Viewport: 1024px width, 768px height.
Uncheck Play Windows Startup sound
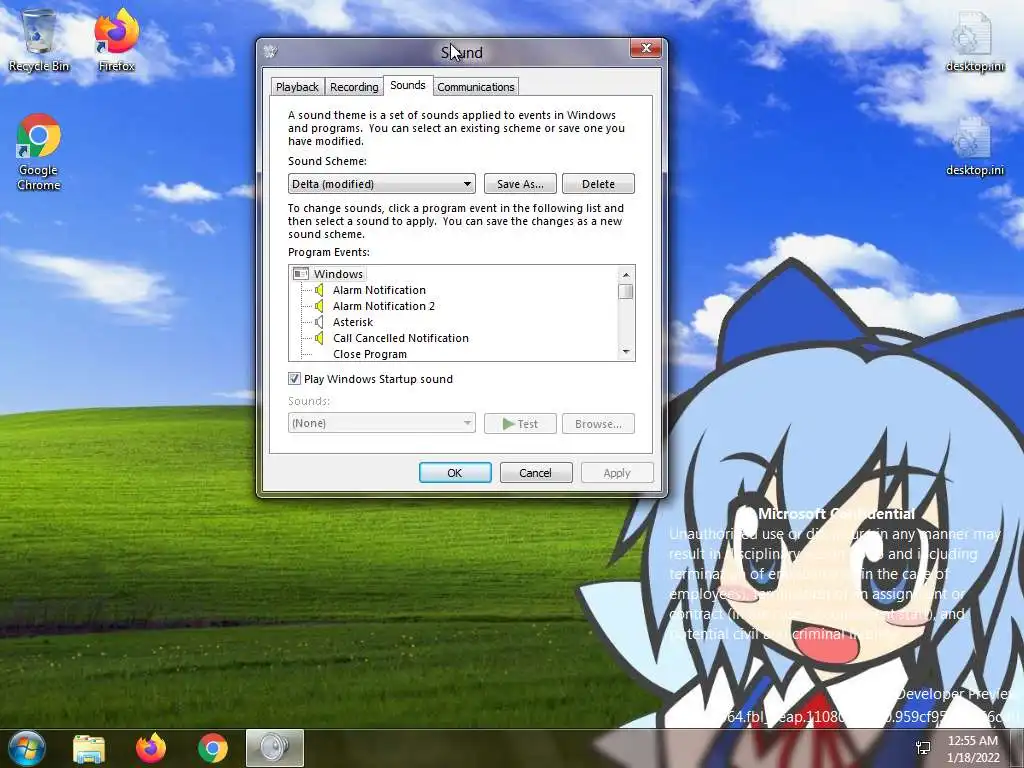(295, 379)
